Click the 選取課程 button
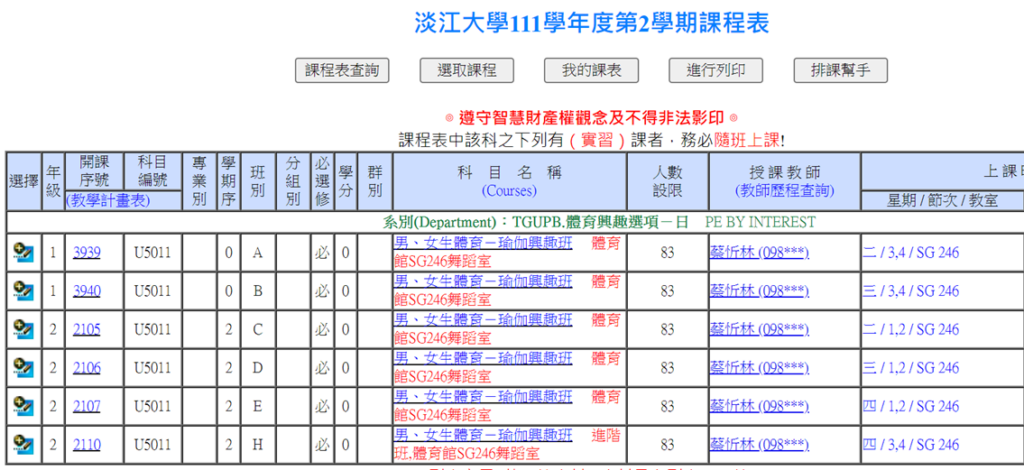The image size is (1024, 470). click(467, 70)
